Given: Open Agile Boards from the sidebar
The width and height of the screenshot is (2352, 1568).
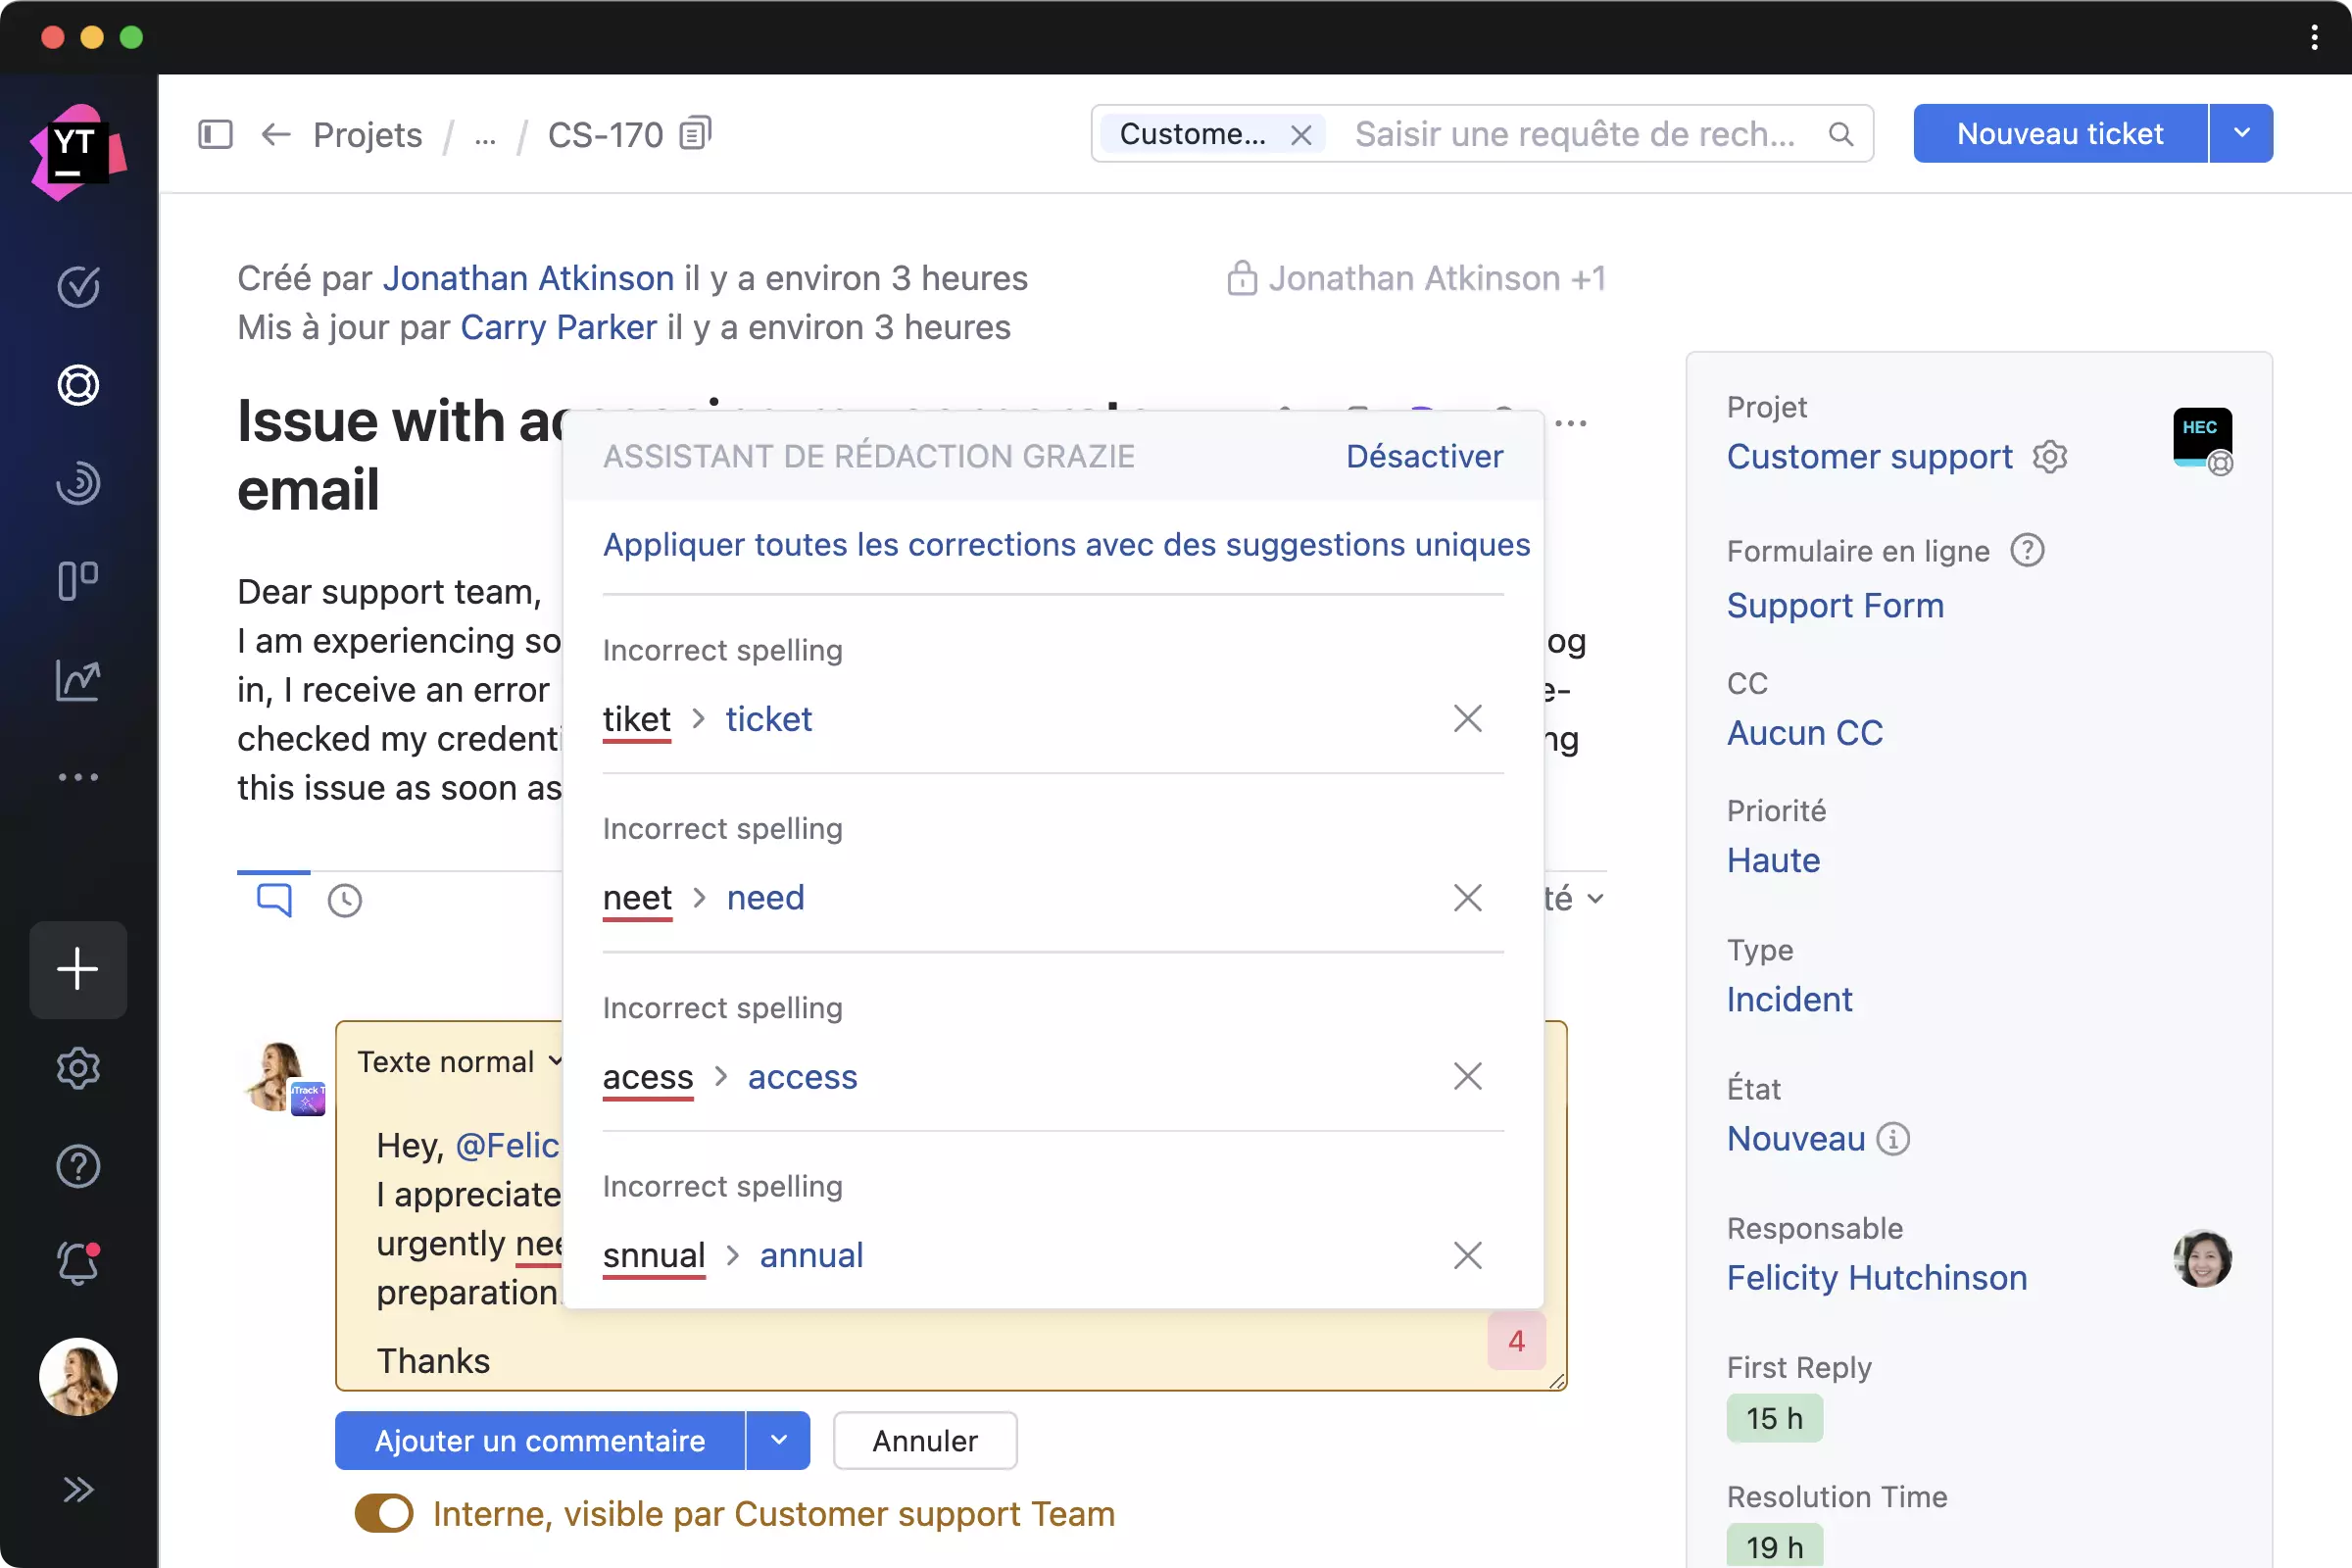Looking at the screenshot, I should pos(78,581).
